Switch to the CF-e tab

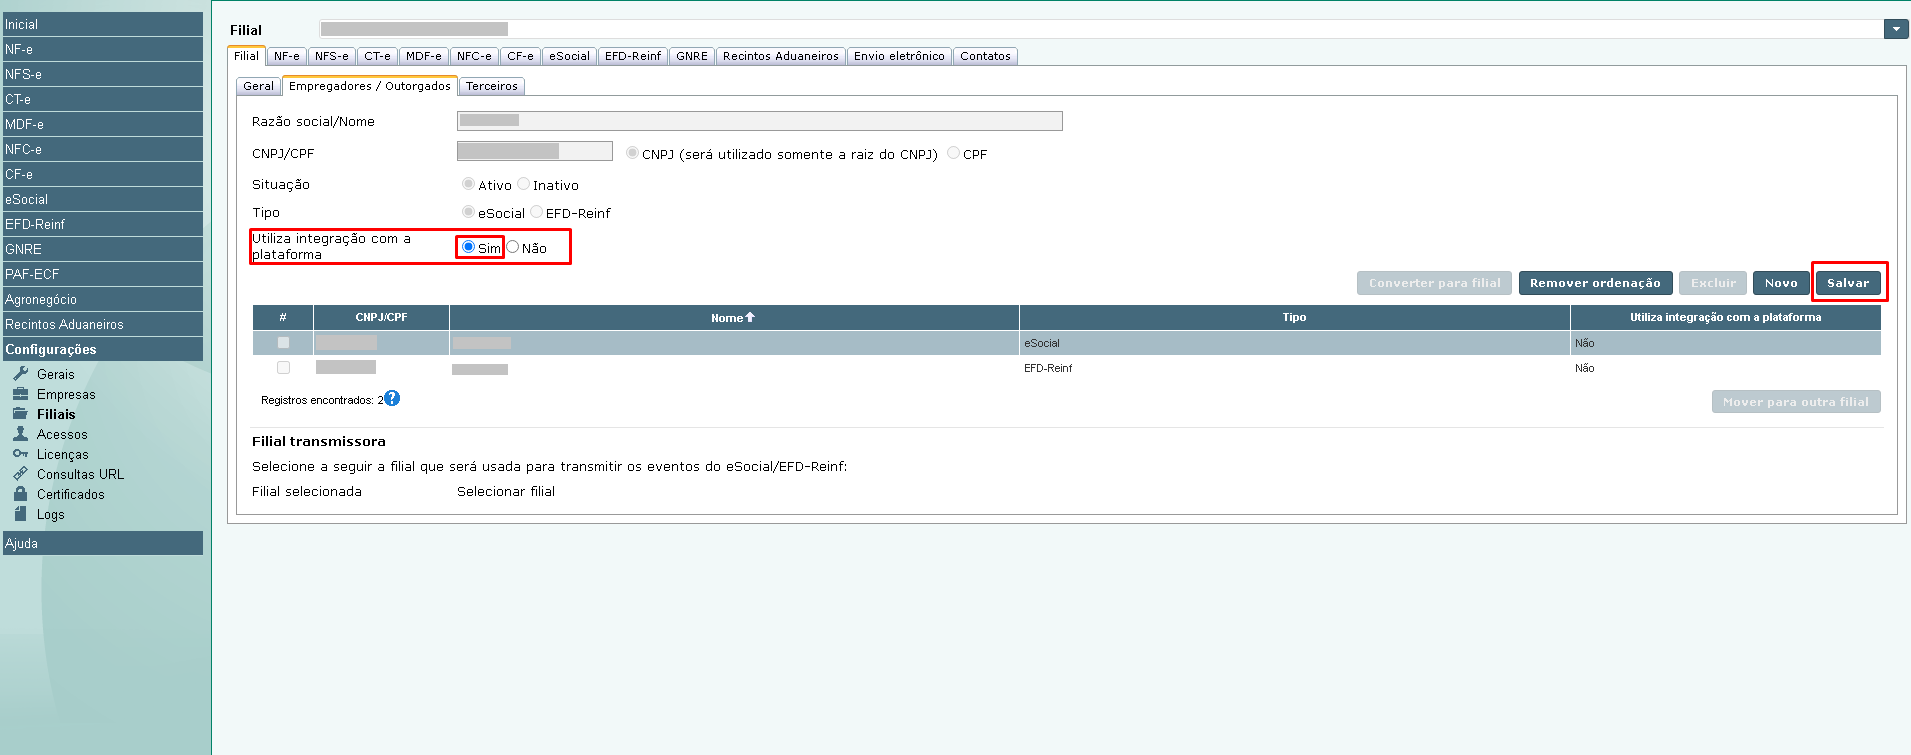click(521, 56)
